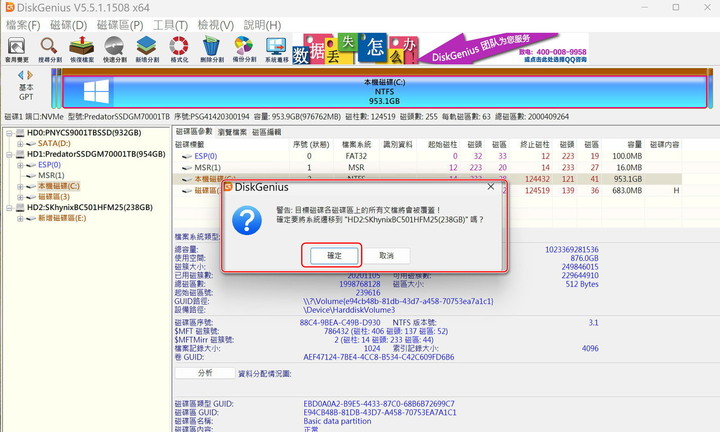Click the 搜尋分割 magnifier toolbar icon
720x432 pixels.
tap(50, 49)
